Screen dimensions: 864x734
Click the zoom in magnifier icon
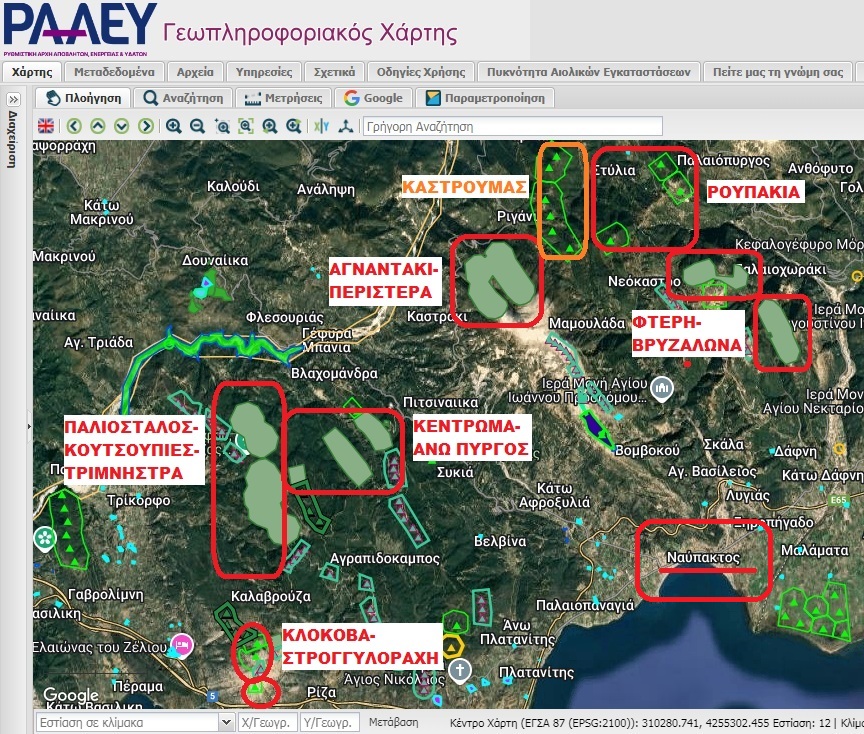(174, 126)
